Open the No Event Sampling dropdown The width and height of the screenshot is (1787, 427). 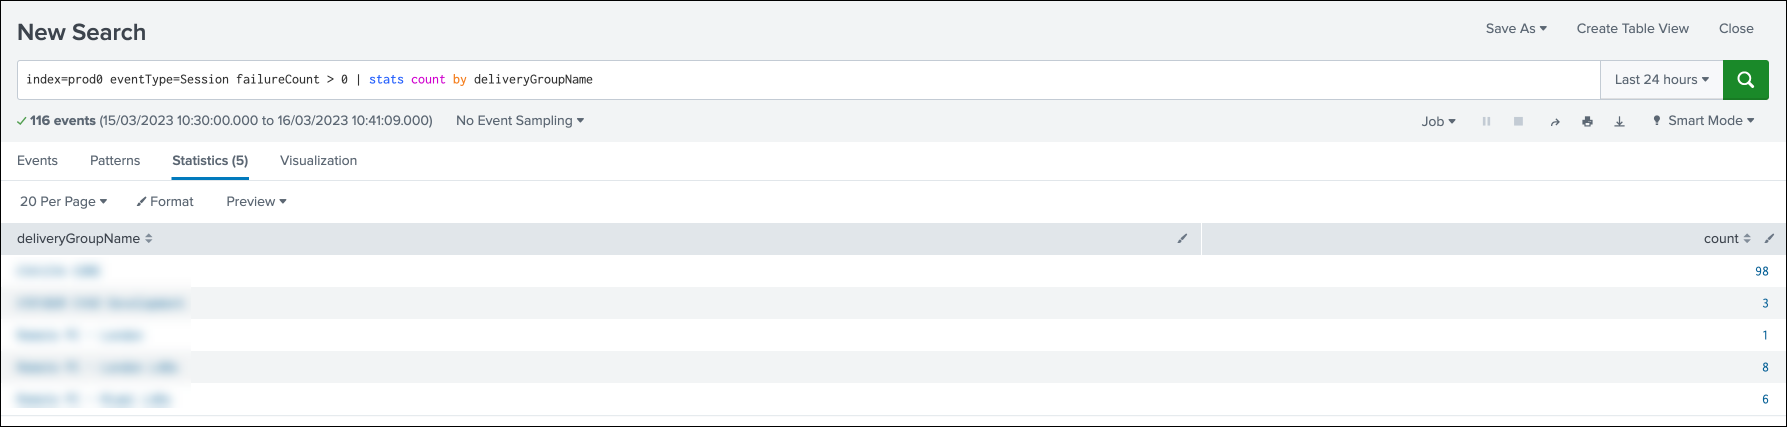coord(519,121)
